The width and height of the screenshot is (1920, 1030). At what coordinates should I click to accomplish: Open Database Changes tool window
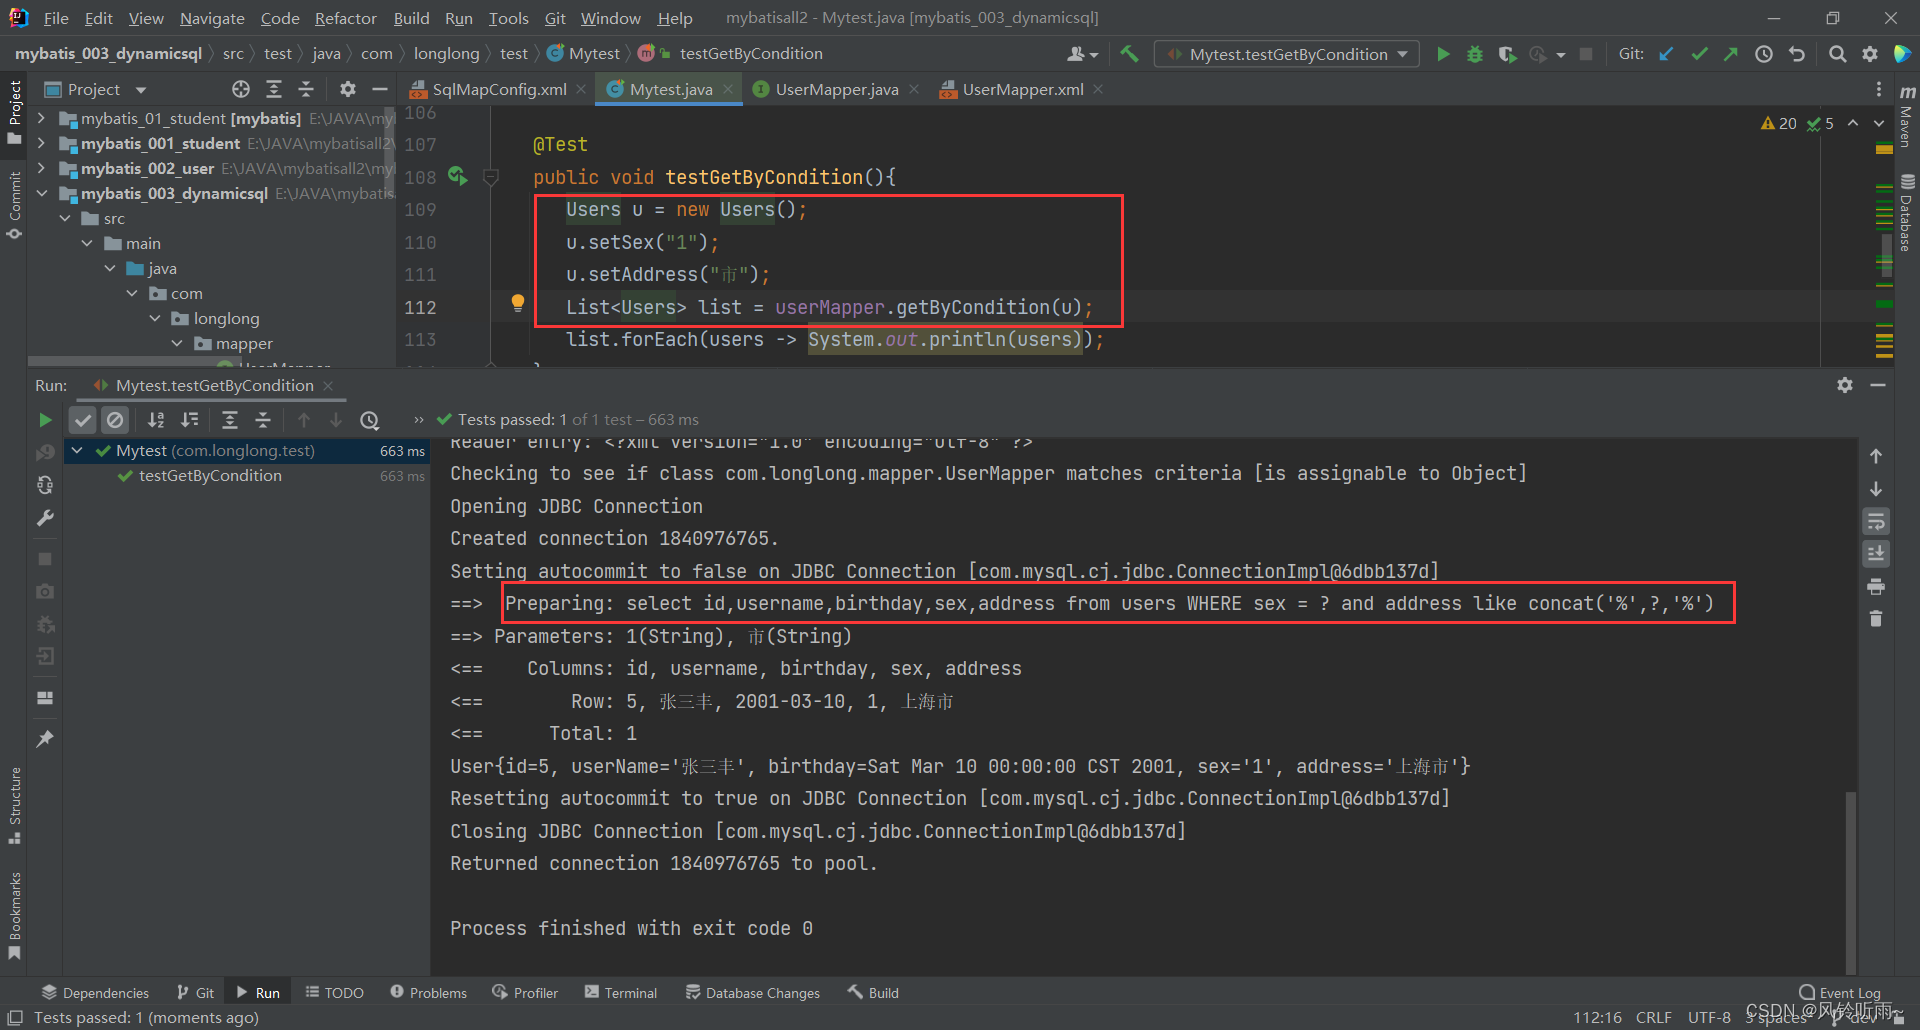point(753,993)
